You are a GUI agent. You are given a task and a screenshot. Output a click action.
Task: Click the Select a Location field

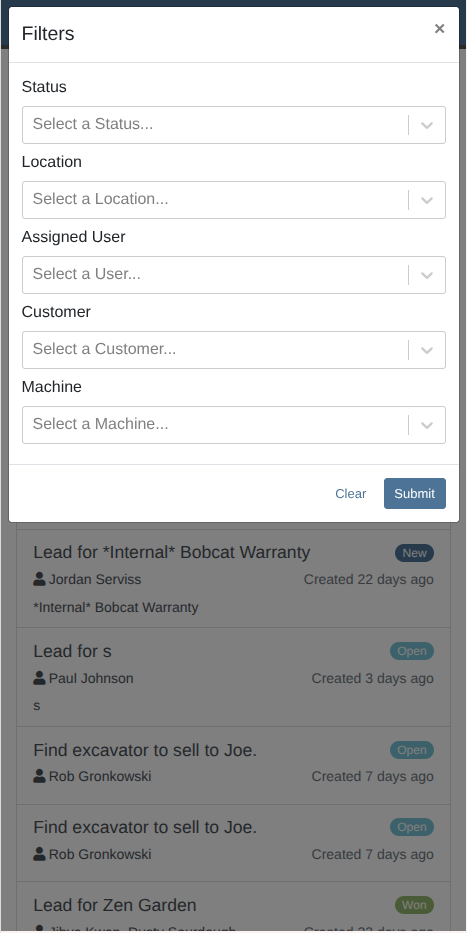point(234,200)
